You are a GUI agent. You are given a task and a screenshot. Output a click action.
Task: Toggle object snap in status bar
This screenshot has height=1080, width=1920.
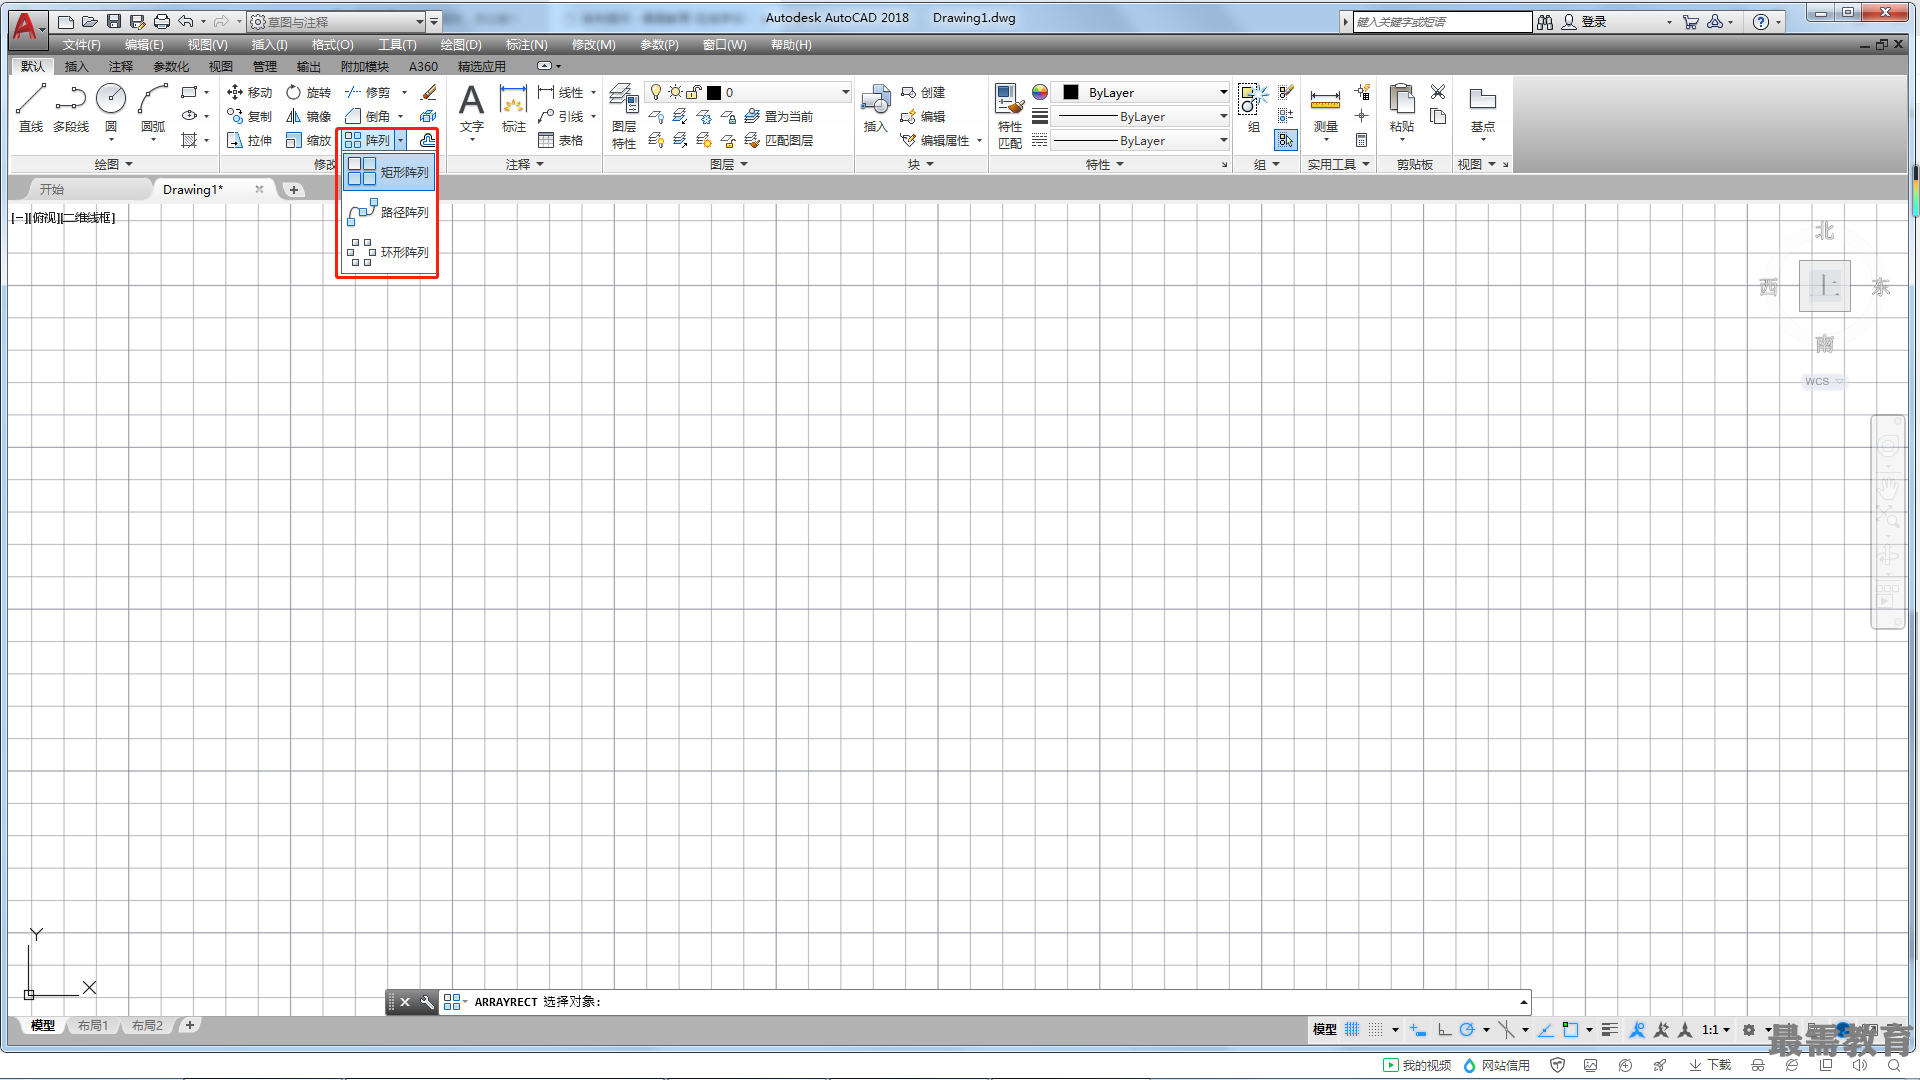[x=1570, y=1029]
